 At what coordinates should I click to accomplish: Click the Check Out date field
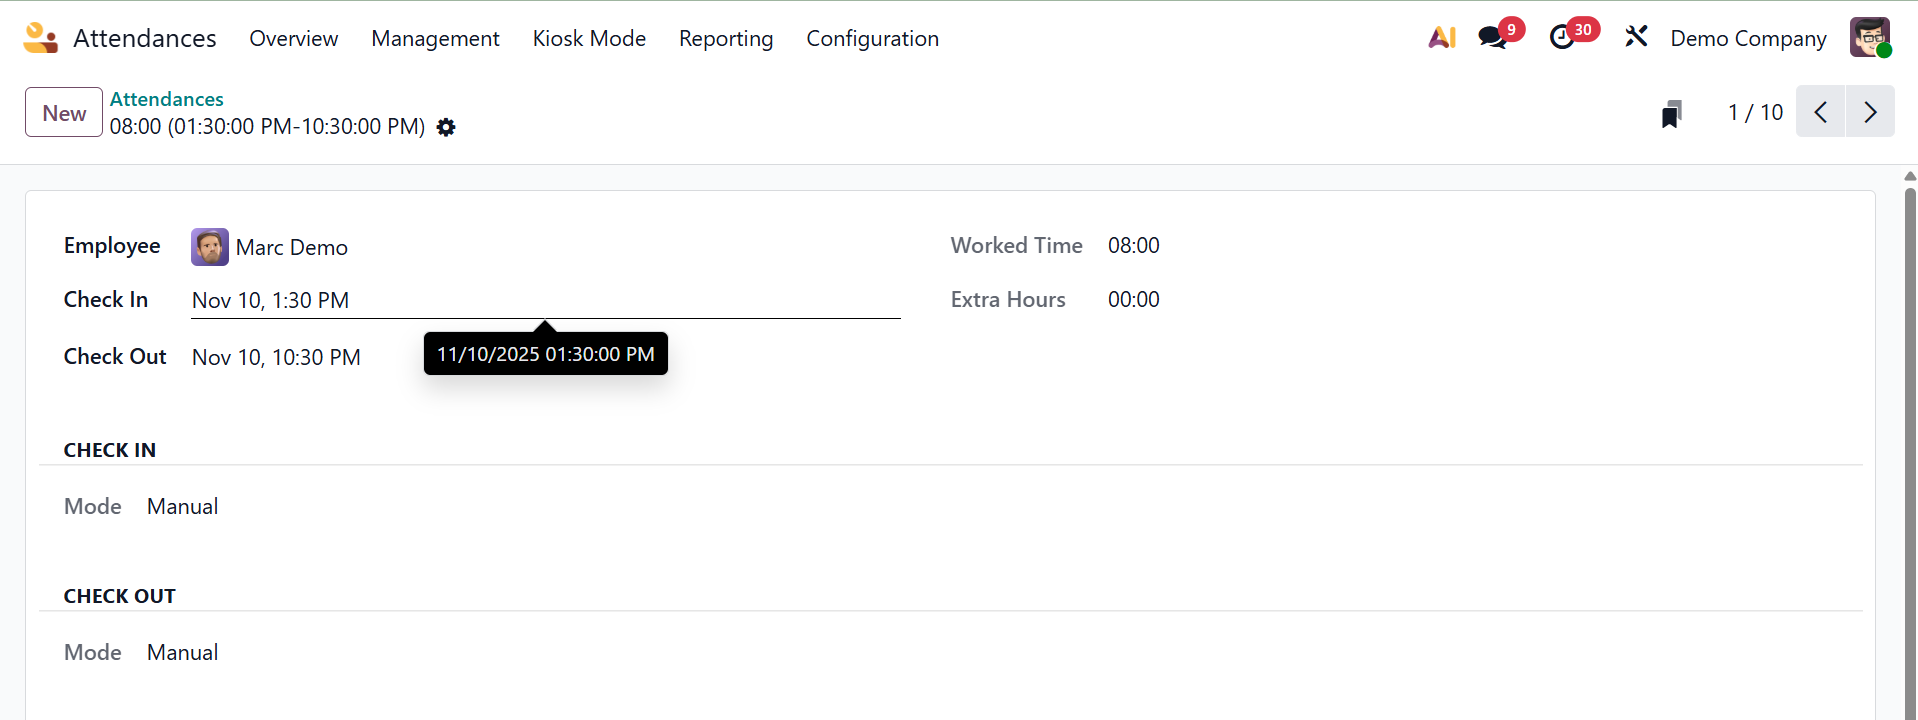click(x=277, y=358)
